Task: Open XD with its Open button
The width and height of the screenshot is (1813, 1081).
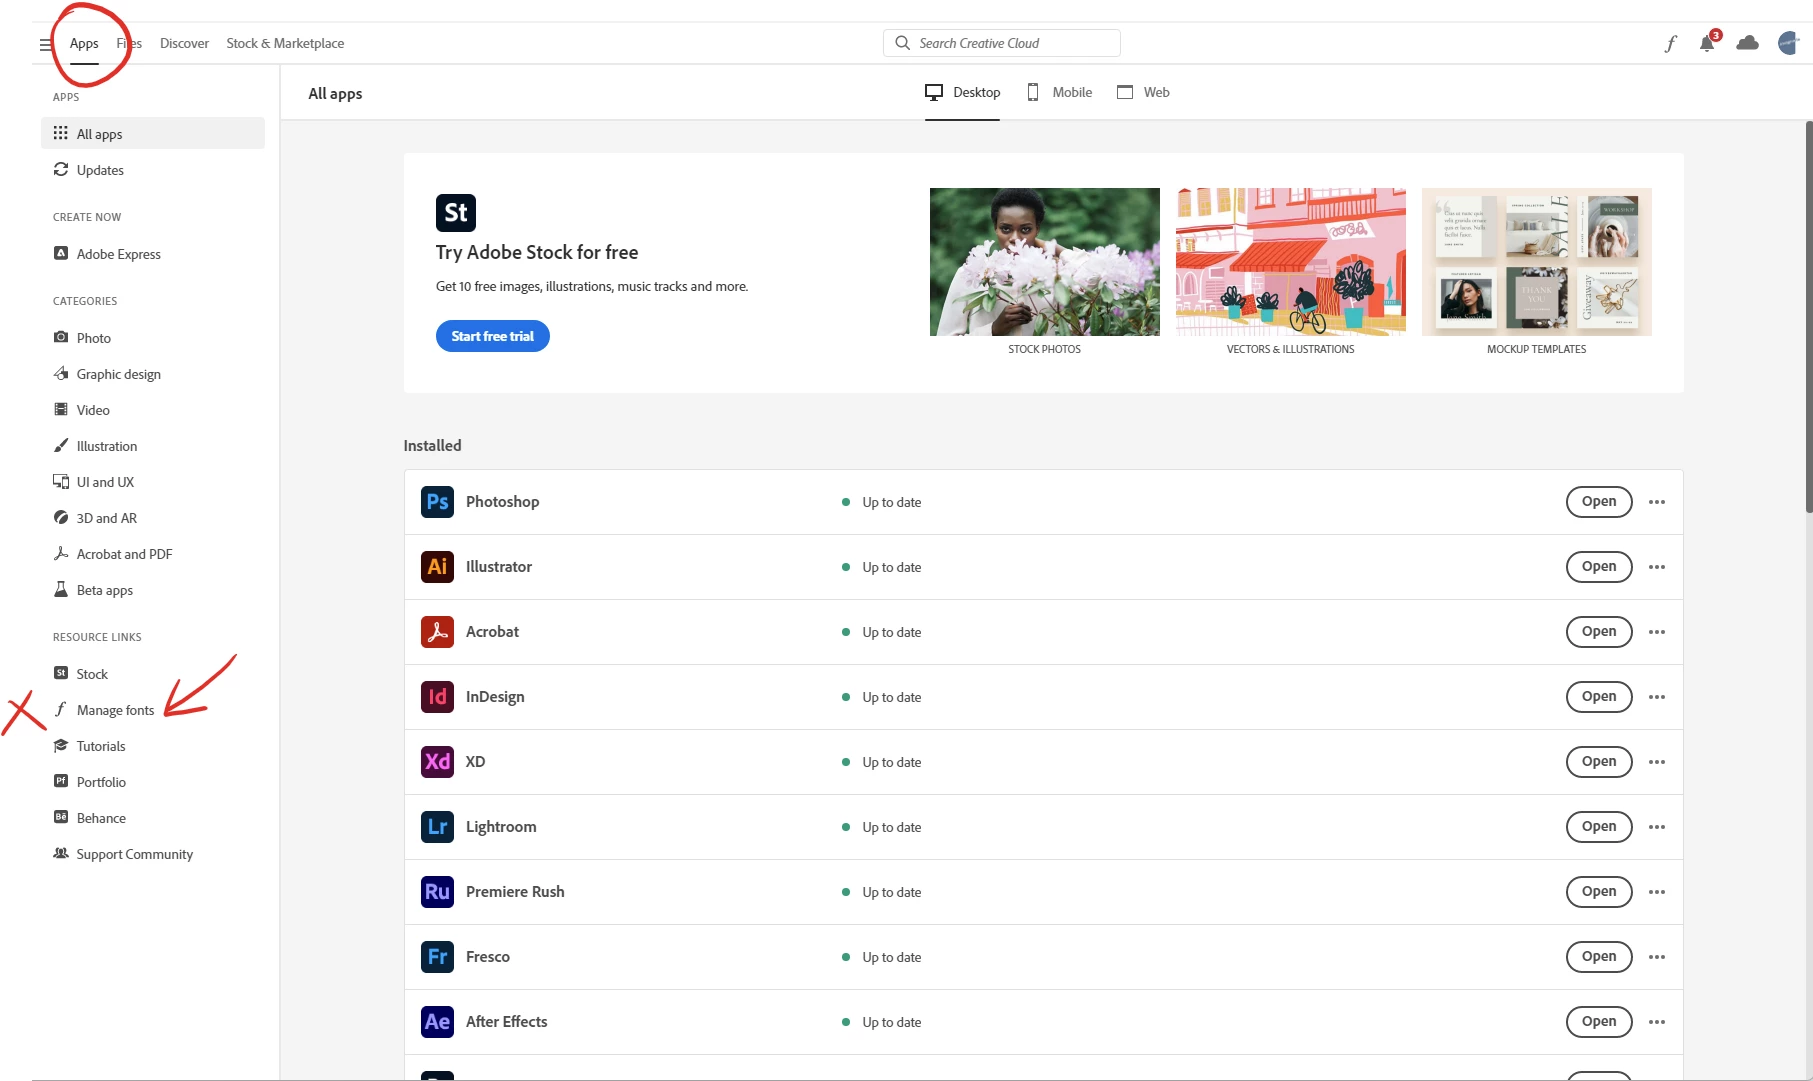Action: pos(1599,762)
